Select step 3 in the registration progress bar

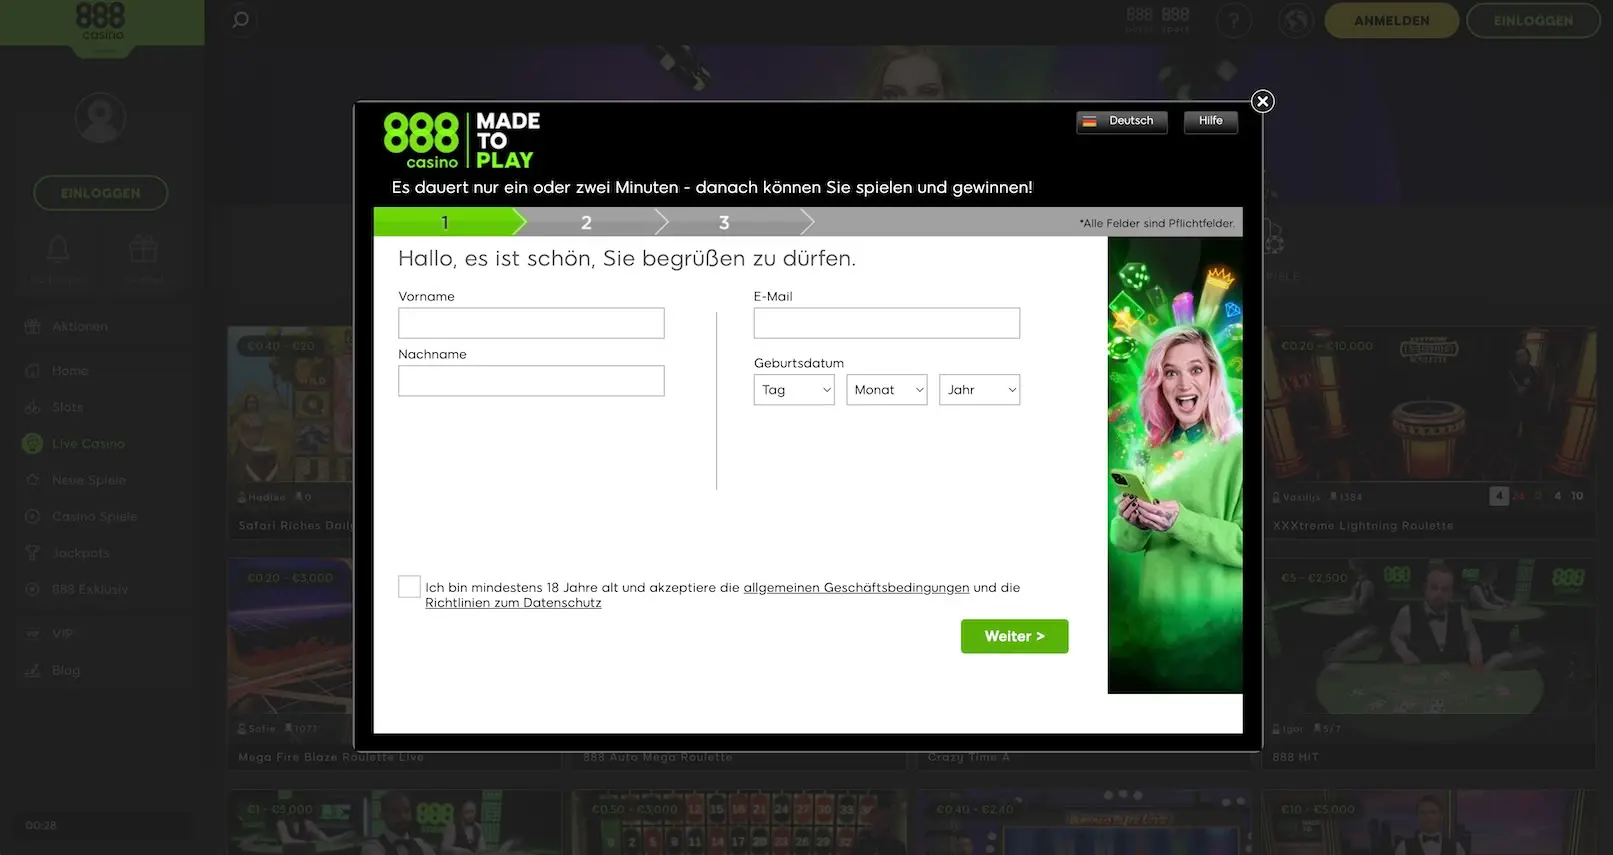(724, 222)
